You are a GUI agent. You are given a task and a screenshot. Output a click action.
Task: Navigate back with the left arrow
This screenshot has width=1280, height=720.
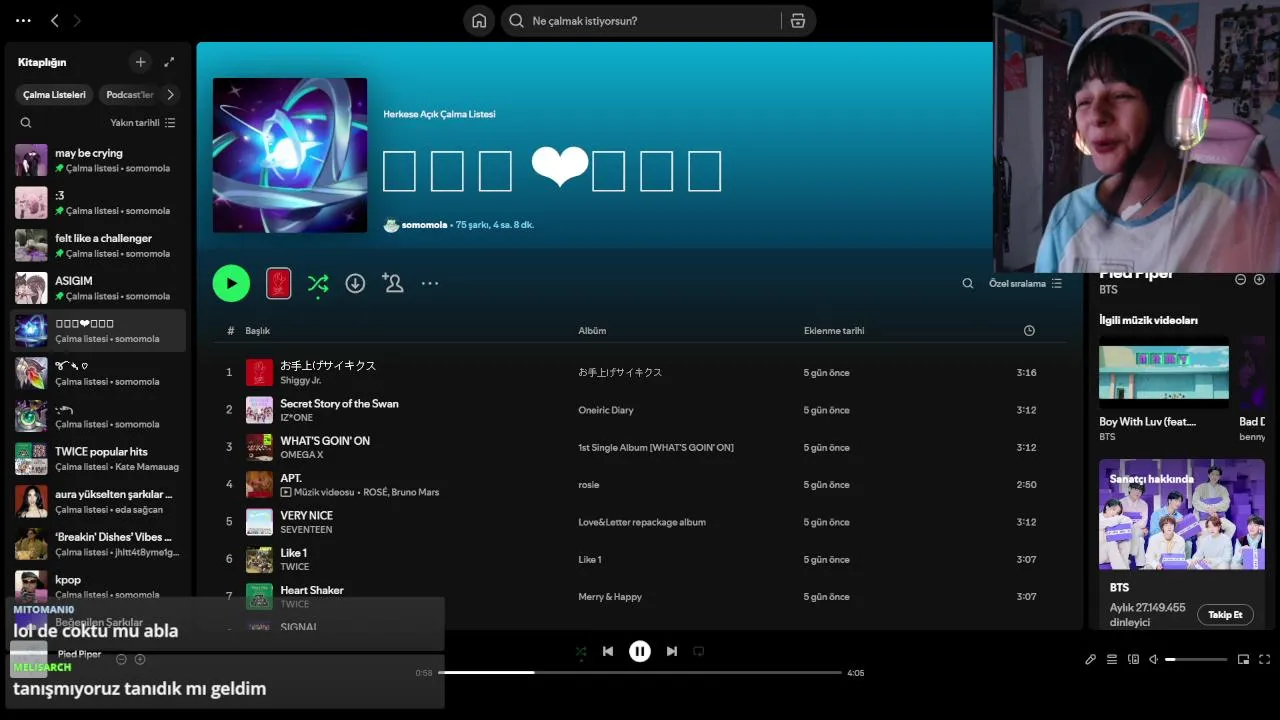pos(55,20)
